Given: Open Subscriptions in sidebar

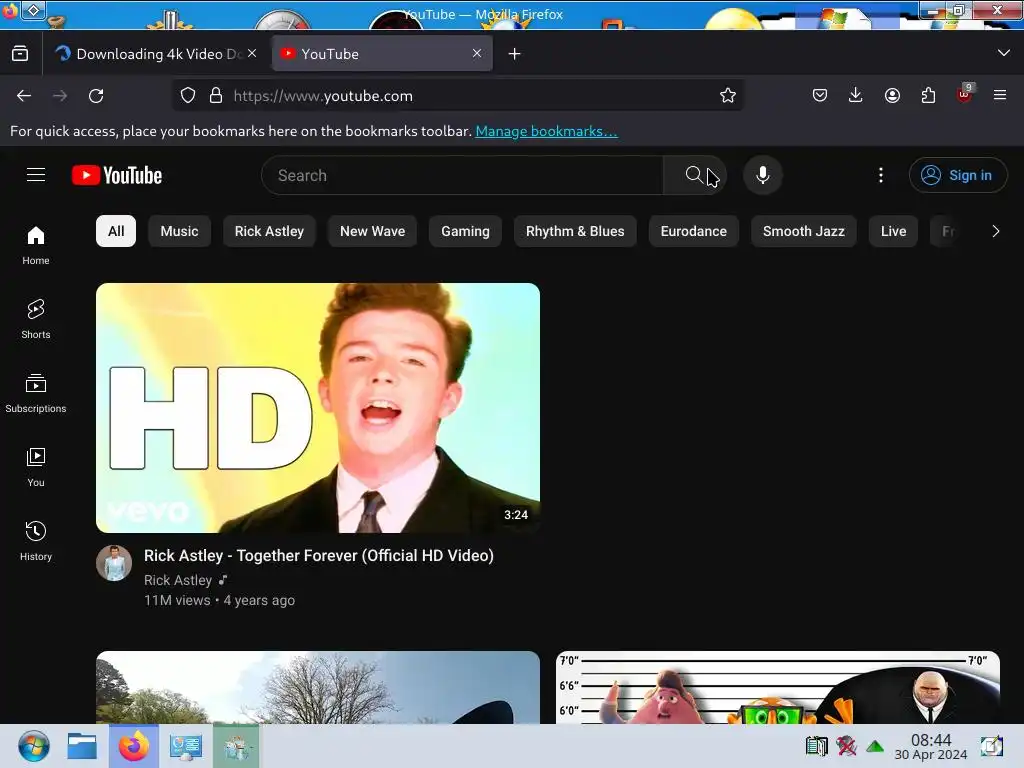Looking at the screenshot, I should click(x=36, y=393).
